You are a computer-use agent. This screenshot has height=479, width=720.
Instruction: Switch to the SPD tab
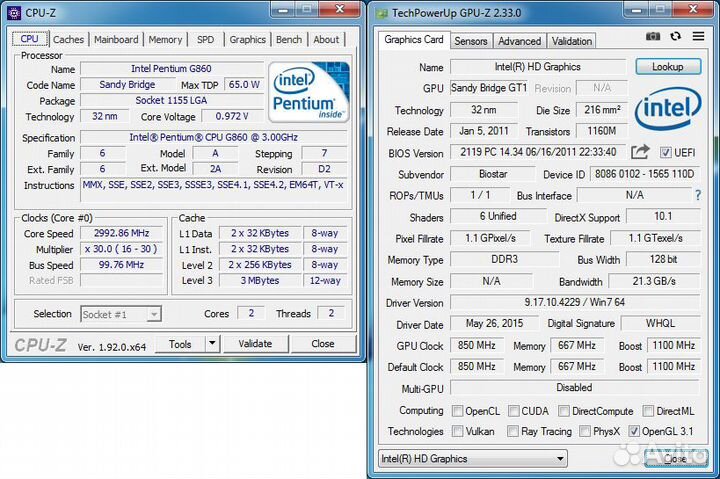pos(205,39)
